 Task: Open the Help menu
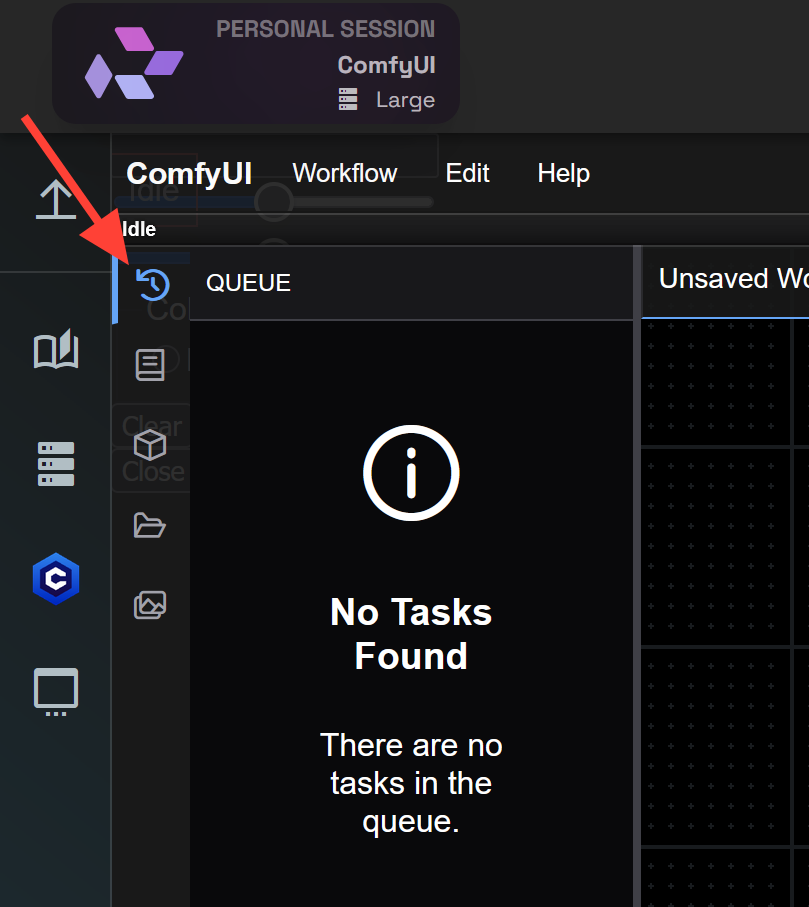click(x=564, y=174)
